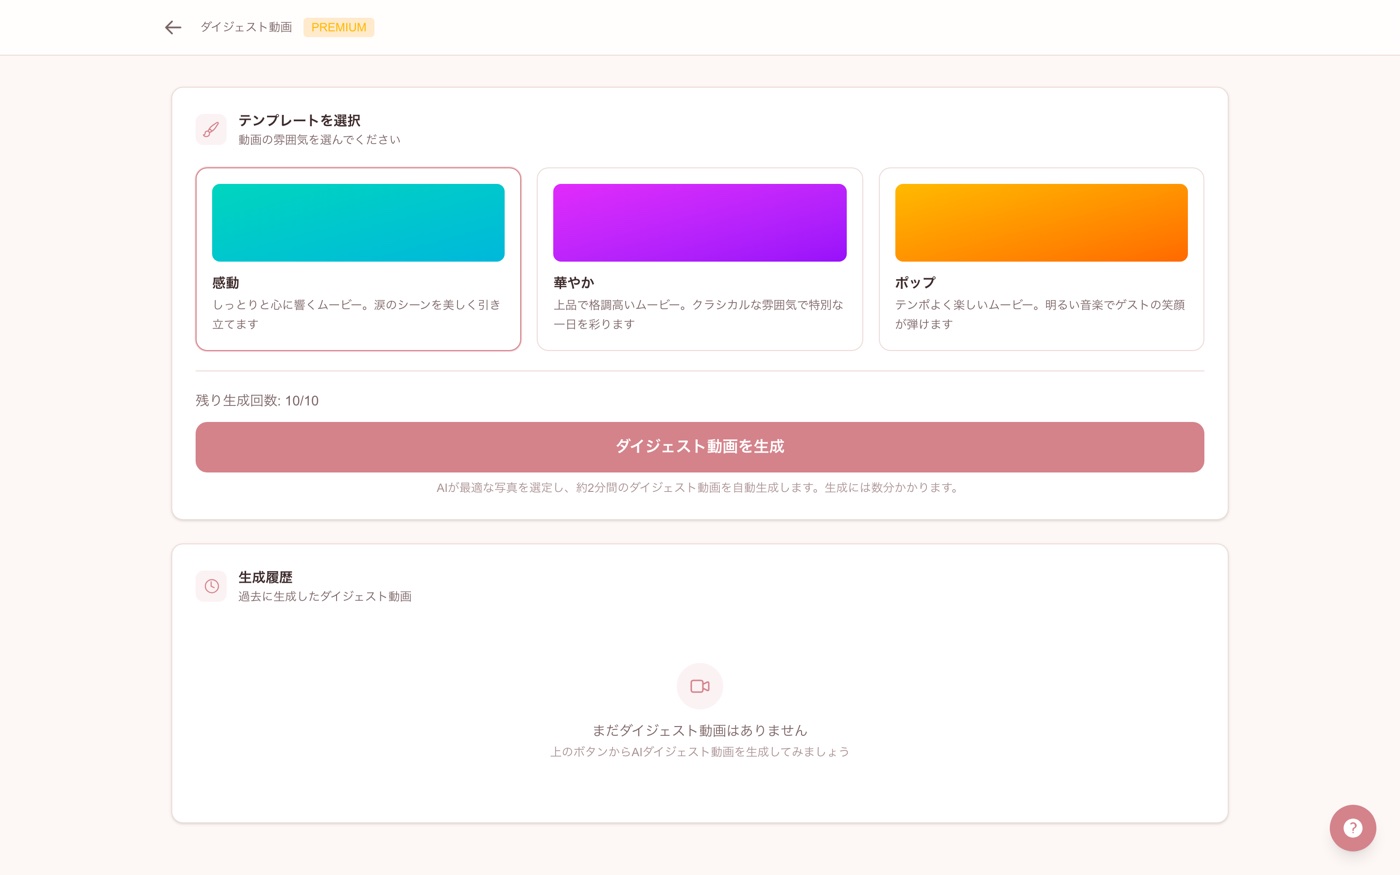Select the 感動 template card
The width and height of the screenshot is (1400, 875).
point(358,259)
